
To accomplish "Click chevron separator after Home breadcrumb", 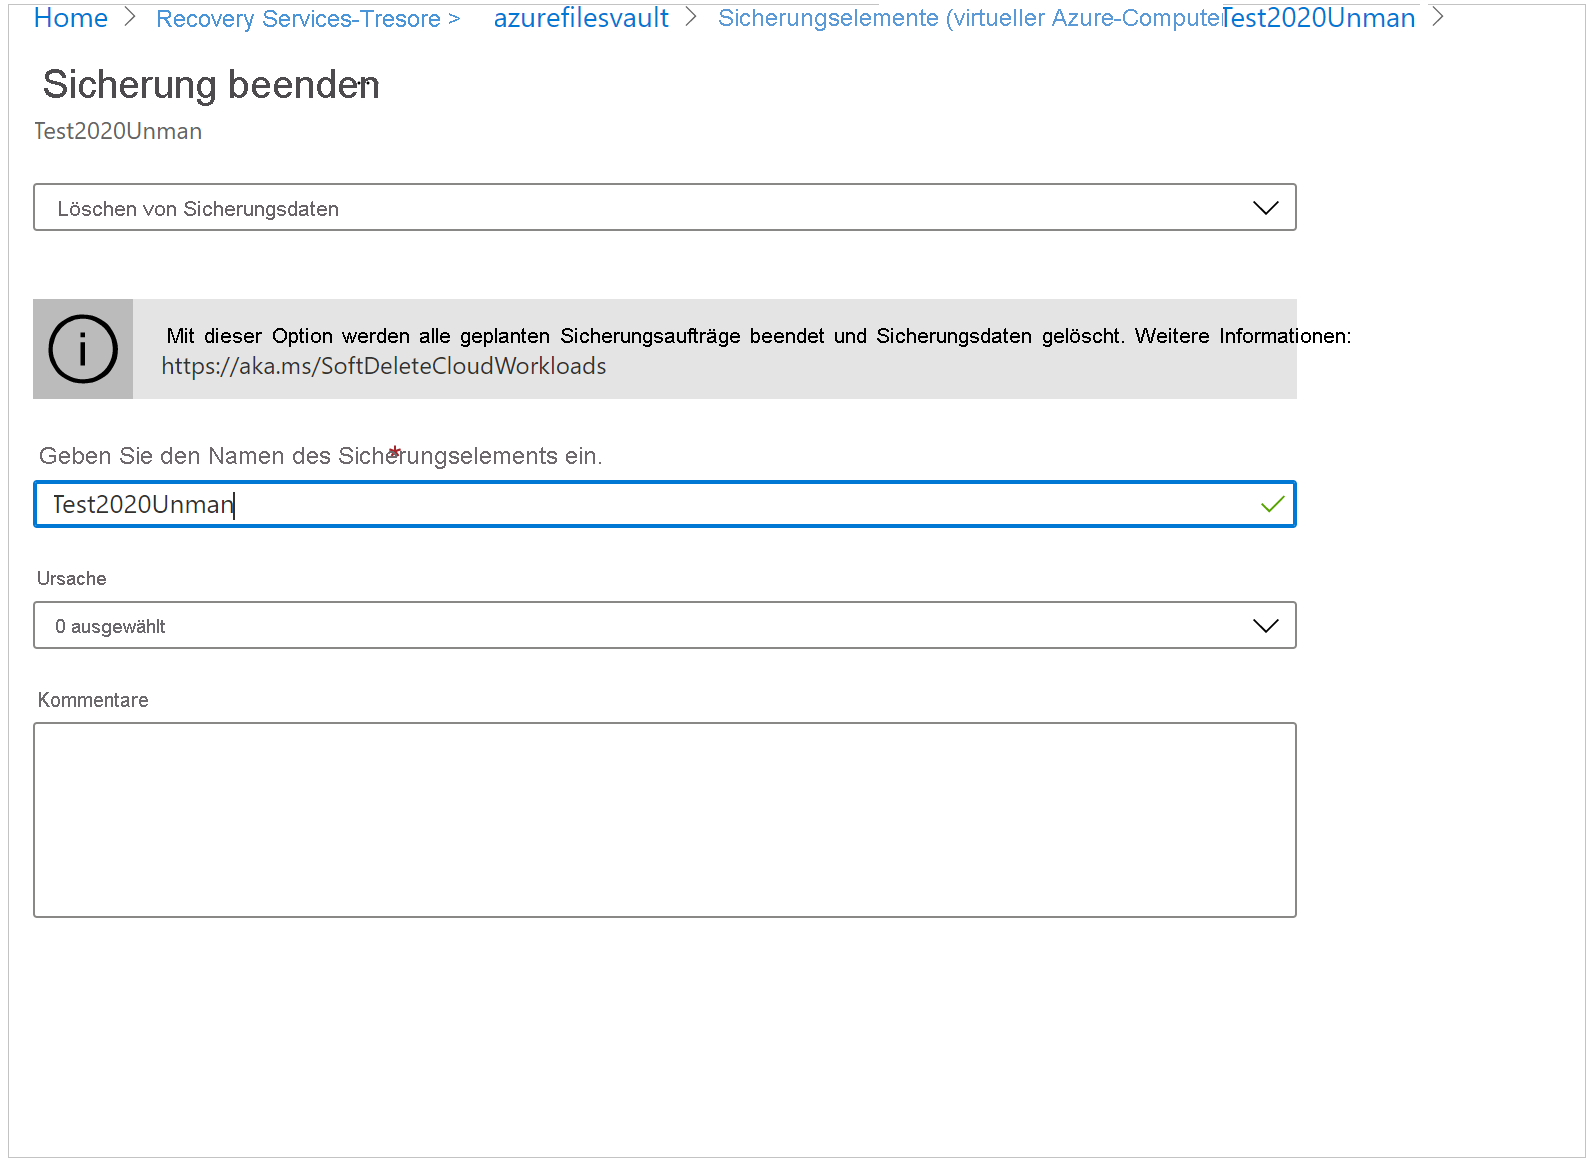I will click(130, 17).
